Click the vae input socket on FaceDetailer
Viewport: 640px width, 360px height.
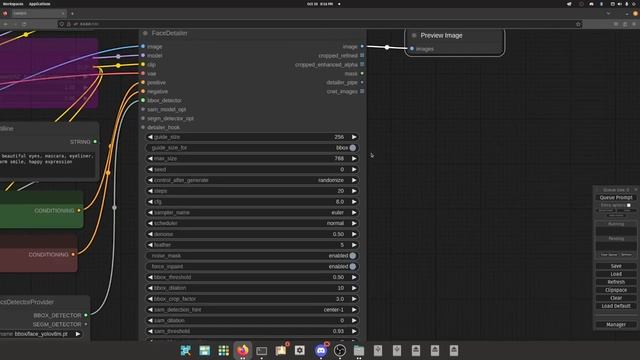(x=143, y=73)
